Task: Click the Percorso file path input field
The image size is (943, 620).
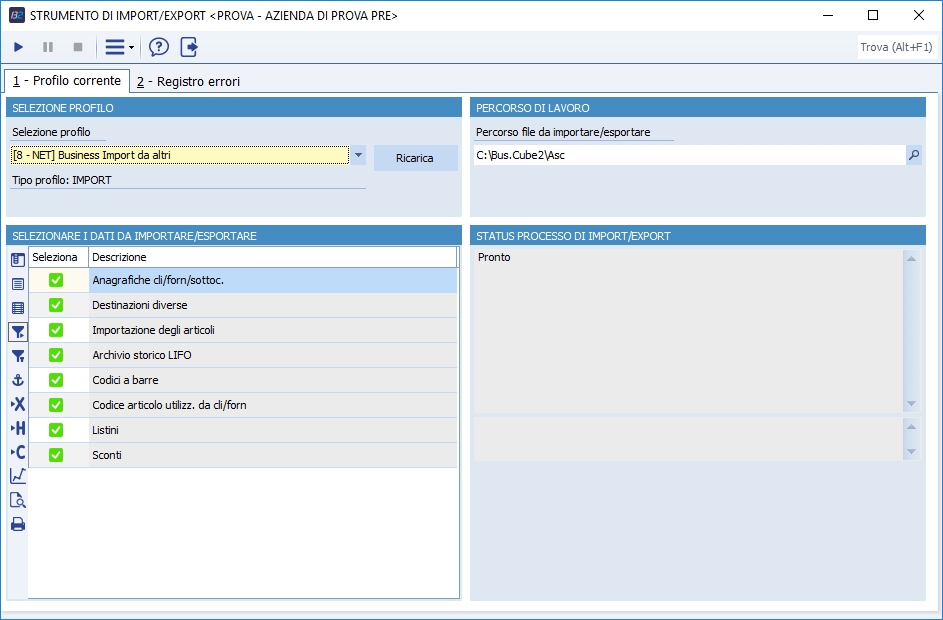Action: [x=688, y=155]
